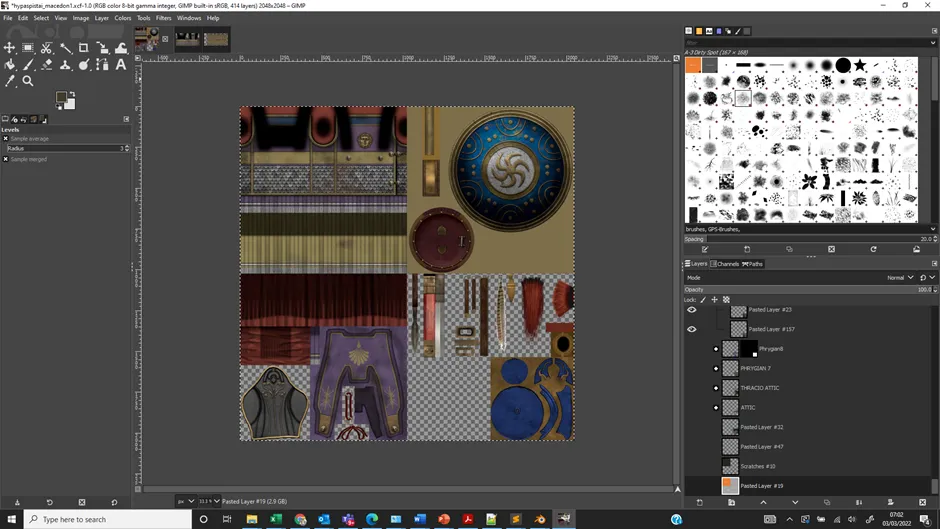Screen dimensions: 940x529
Task: Adjust the brush Spacing slider
Action: tap(810, 239)
